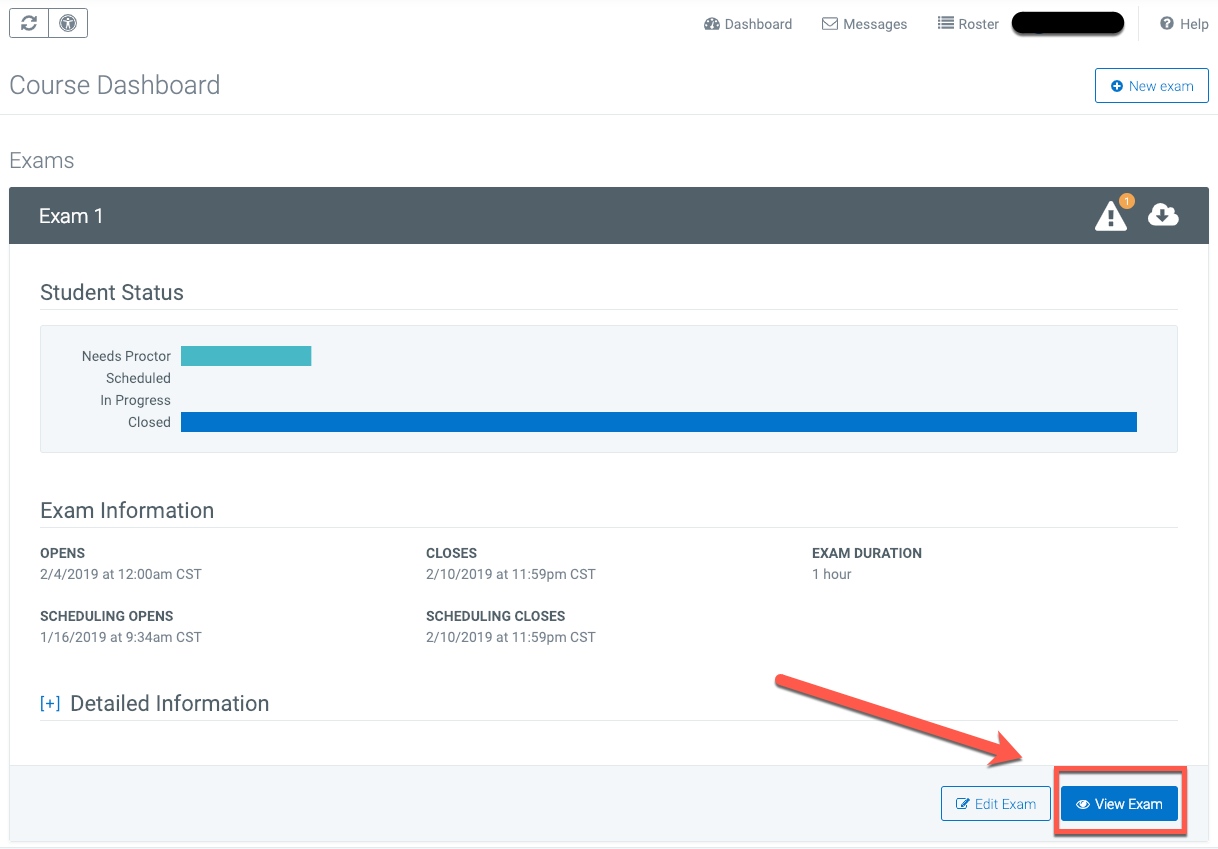Open Messages in the top navigation
This screenshot has width=1218, height=849.
click(865, 24)
